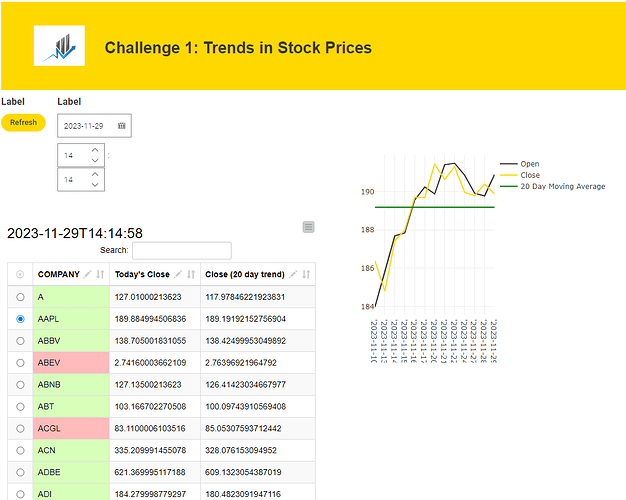Click the 2023-11-29T14:14:58 timestamp text
This screenshot has height=500, width=626.
[x=75, y=233]
